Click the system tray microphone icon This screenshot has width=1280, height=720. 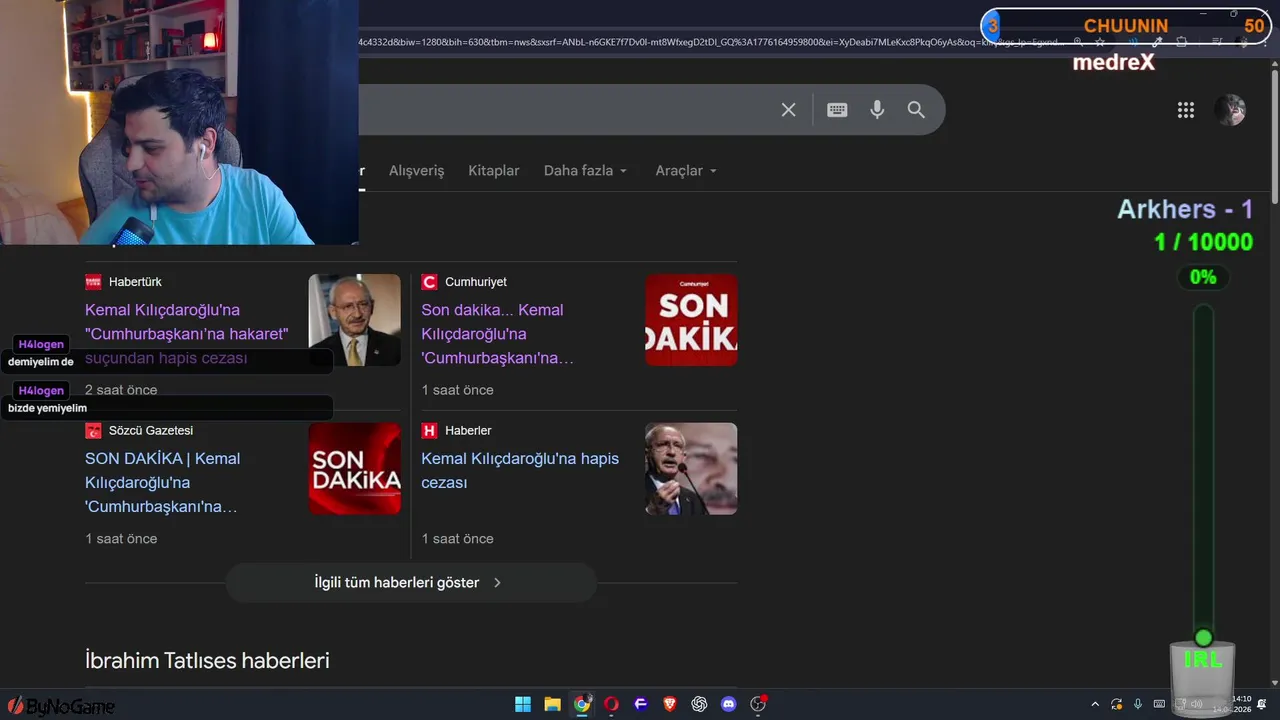pyautogui.click(x=1138, y=704)
